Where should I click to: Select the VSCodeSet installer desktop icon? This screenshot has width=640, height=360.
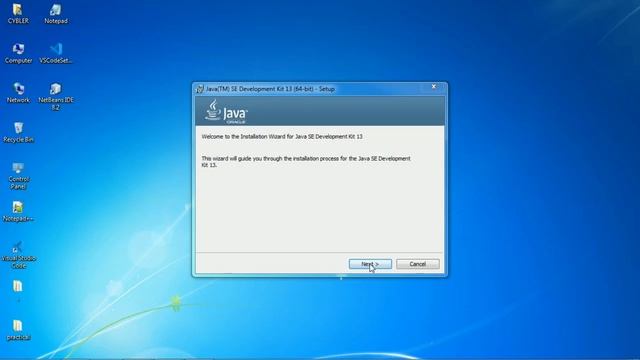(56, 53)
